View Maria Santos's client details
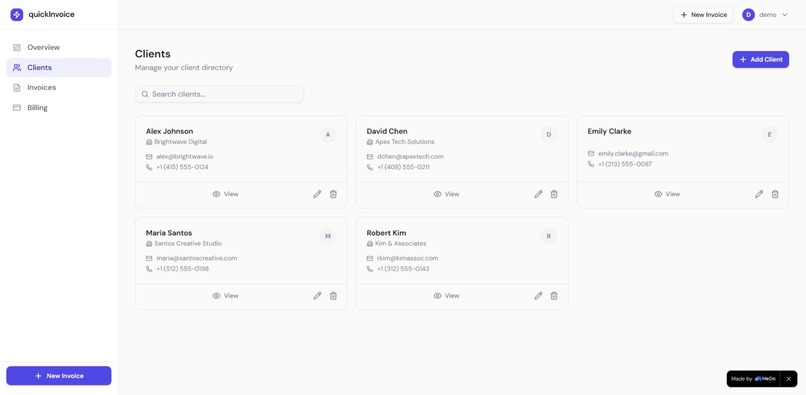The width and height of the screenshot is (806, 395). tap(225, 296)
